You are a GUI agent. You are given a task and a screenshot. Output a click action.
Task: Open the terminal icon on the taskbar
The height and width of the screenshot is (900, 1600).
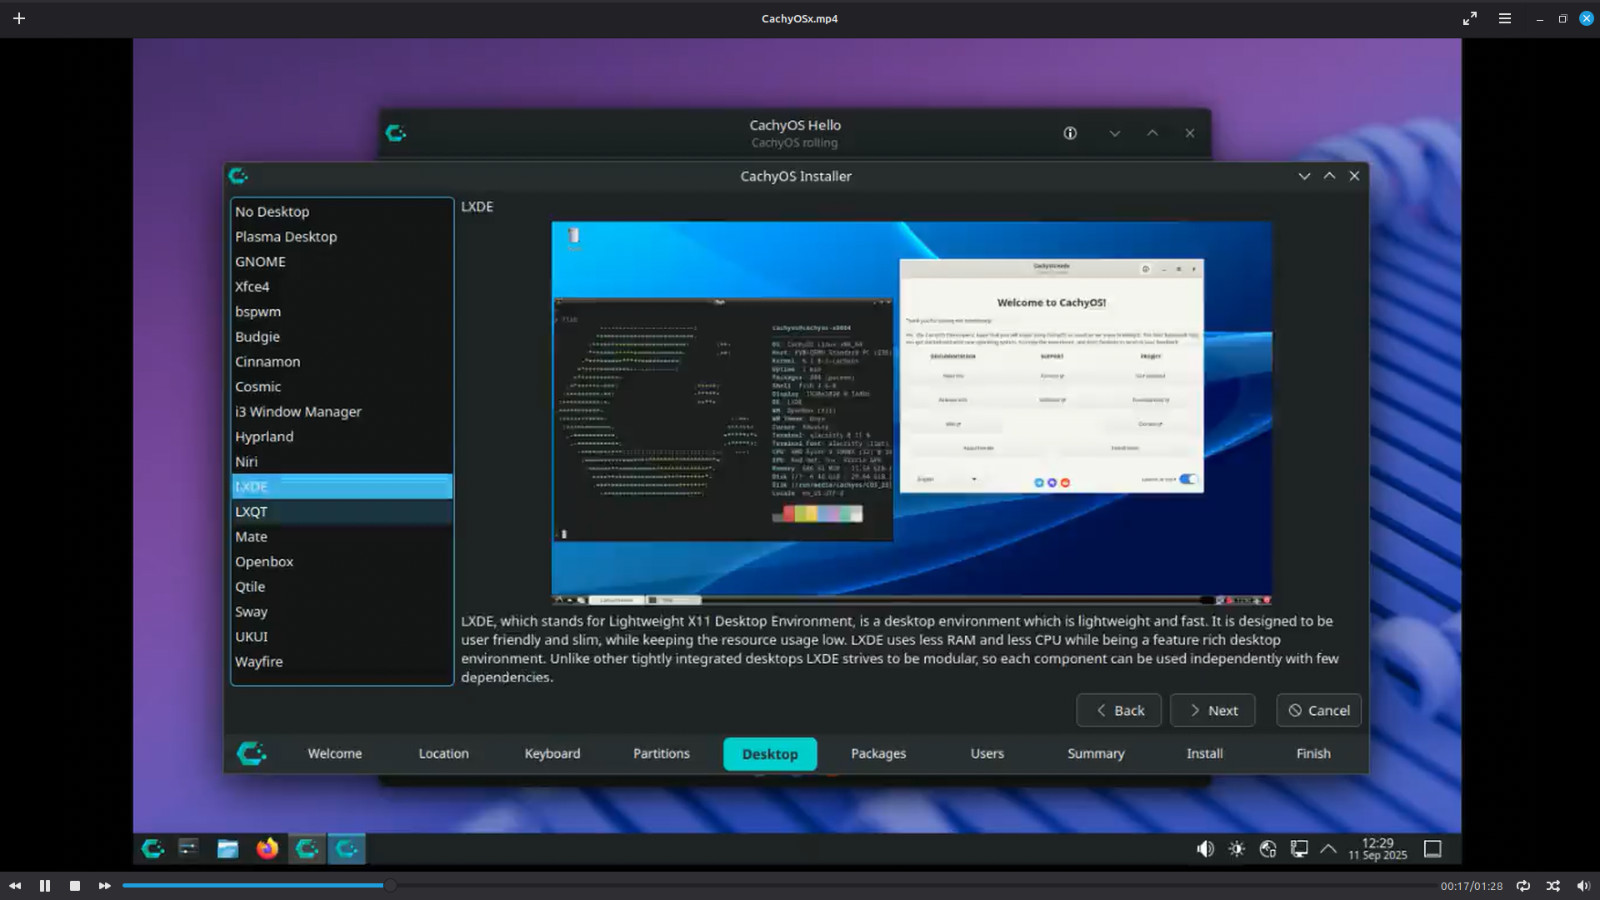189,849
